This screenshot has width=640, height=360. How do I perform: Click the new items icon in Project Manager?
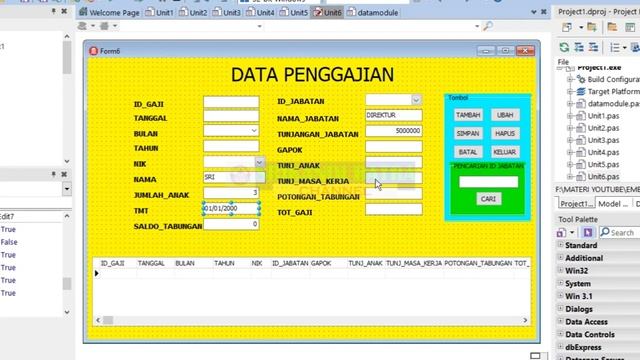point(567,27)
